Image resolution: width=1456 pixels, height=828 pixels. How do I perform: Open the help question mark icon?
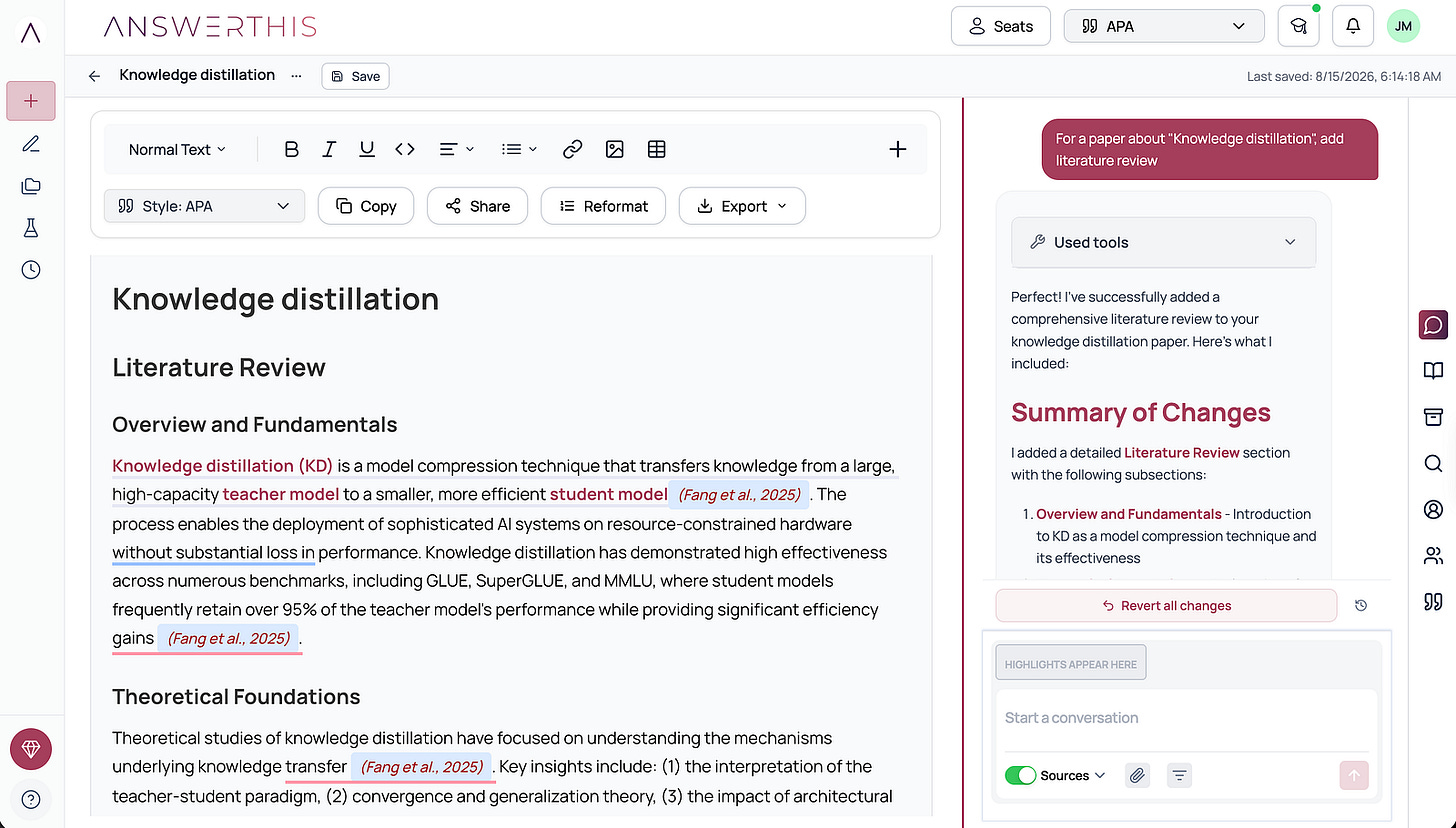click(x=31, y=799)
